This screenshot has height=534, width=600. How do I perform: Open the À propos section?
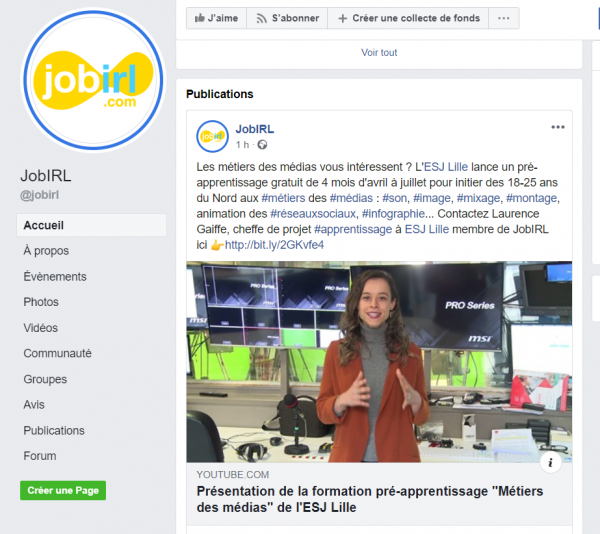point(46,251)
